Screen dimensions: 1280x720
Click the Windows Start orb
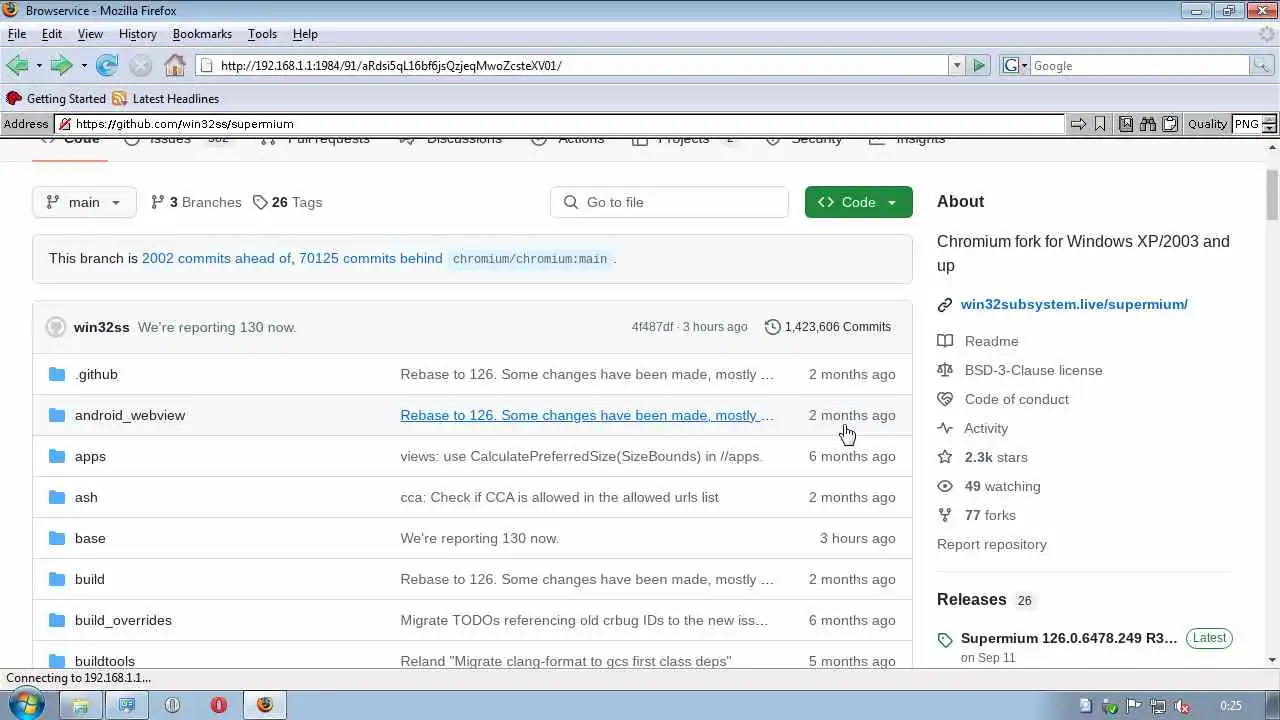coord(24,705)
